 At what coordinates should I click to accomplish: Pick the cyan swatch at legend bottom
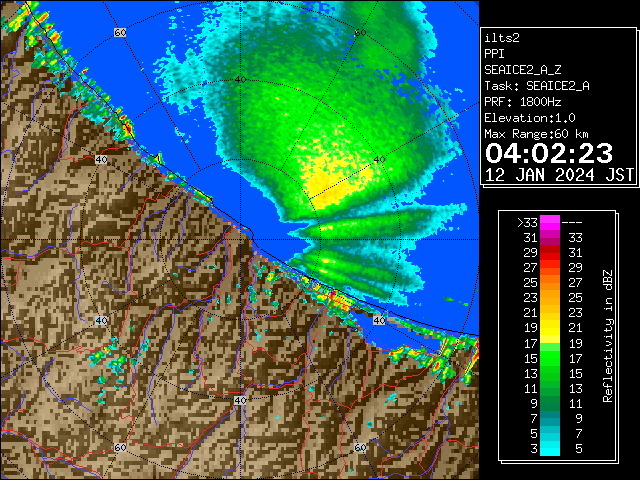pyautogui.click(x=550, y=448)
